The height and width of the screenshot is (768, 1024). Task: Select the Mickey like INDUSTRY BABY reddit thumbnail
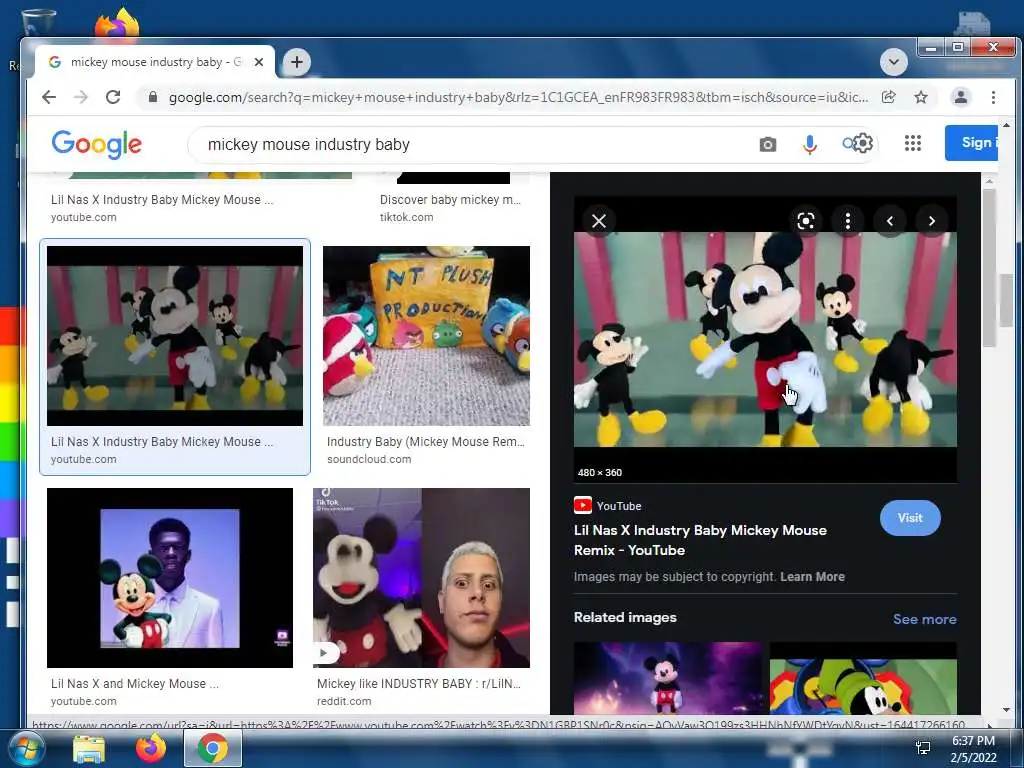point(421,578)
